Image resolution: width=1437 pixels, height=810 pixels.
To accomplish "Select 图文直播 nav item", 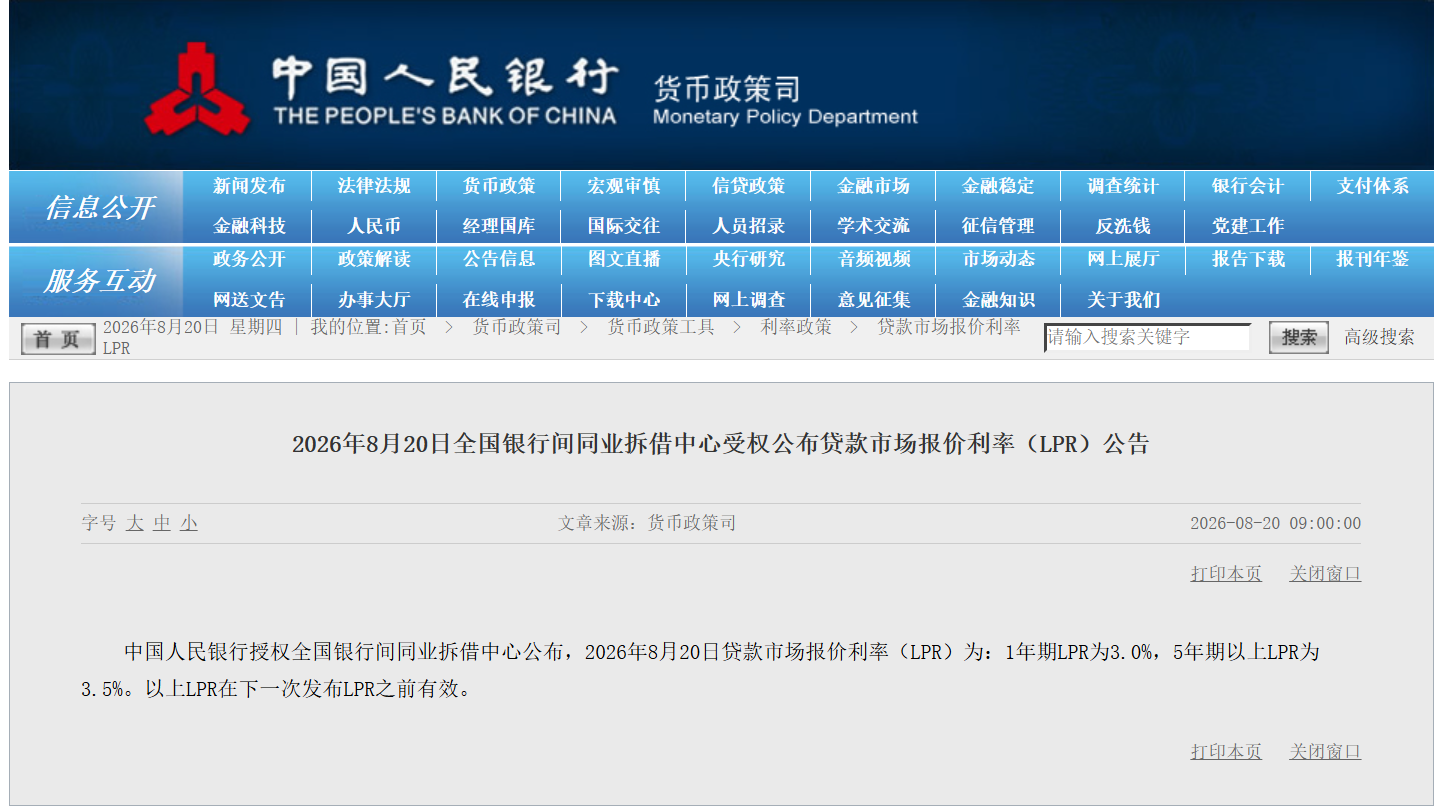I will [624, 259].
